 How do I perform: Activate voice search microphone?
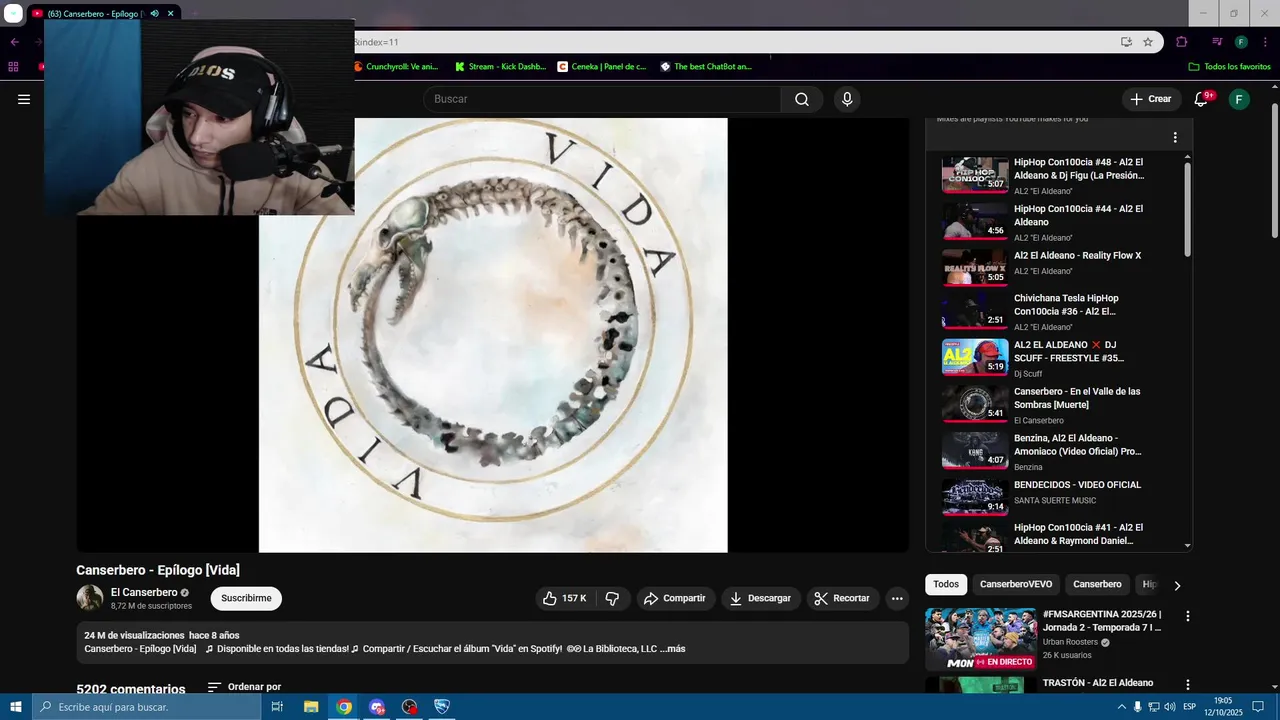847,99
